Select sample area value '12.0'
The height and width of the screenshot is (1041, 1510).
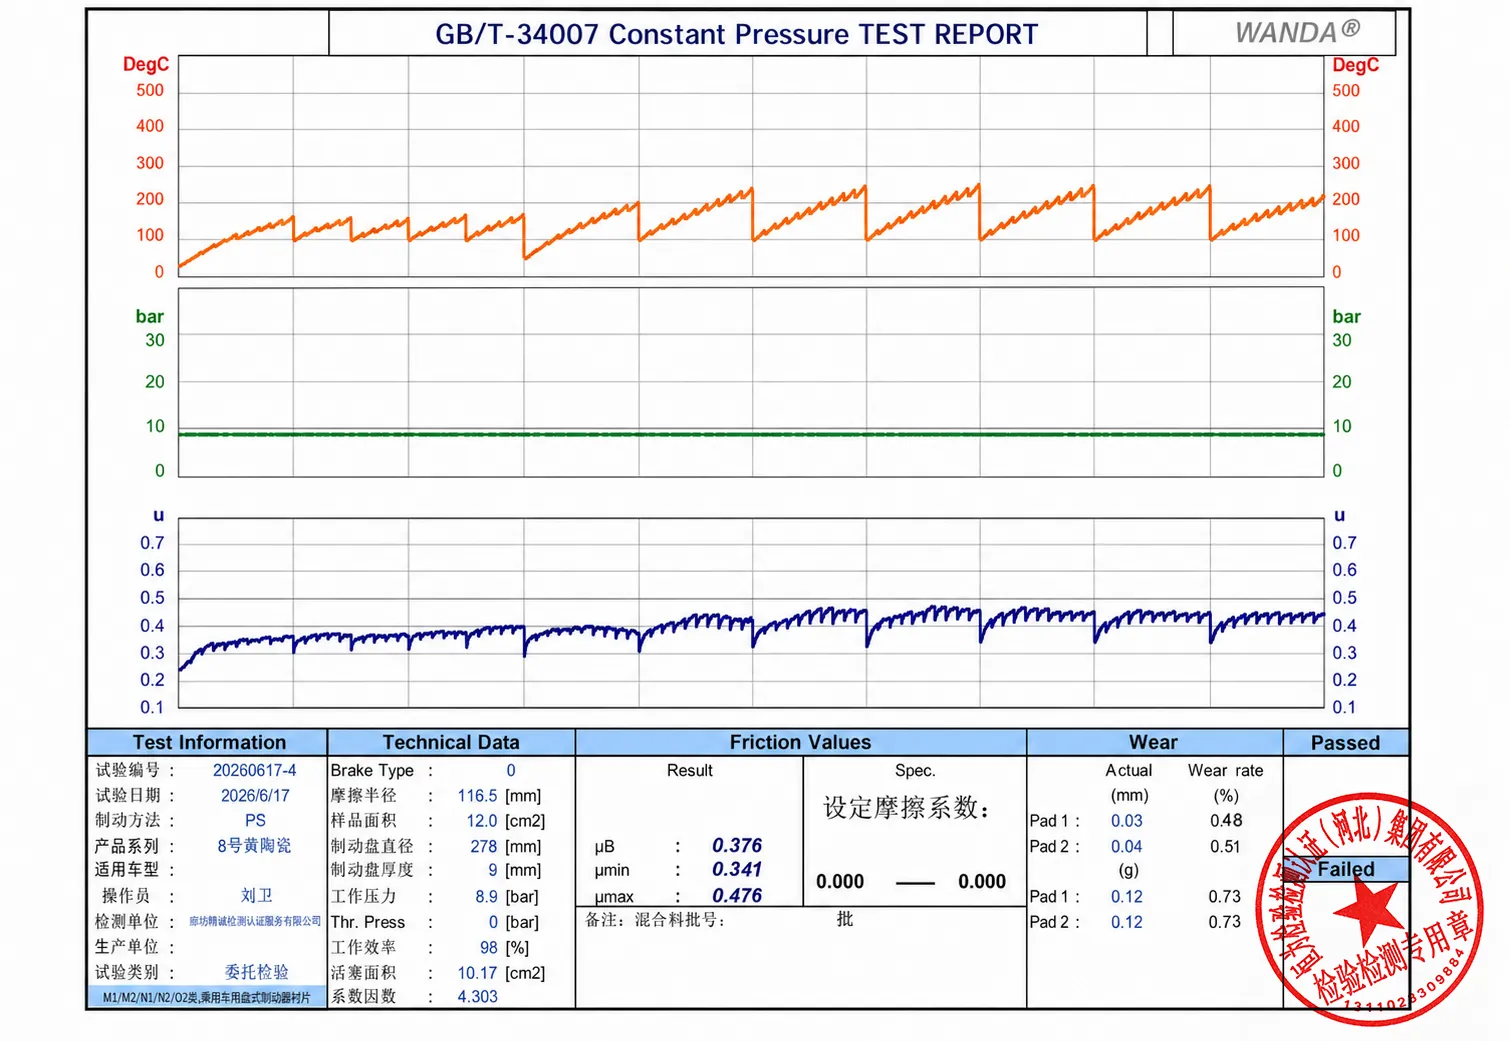[x=481, y=820]
